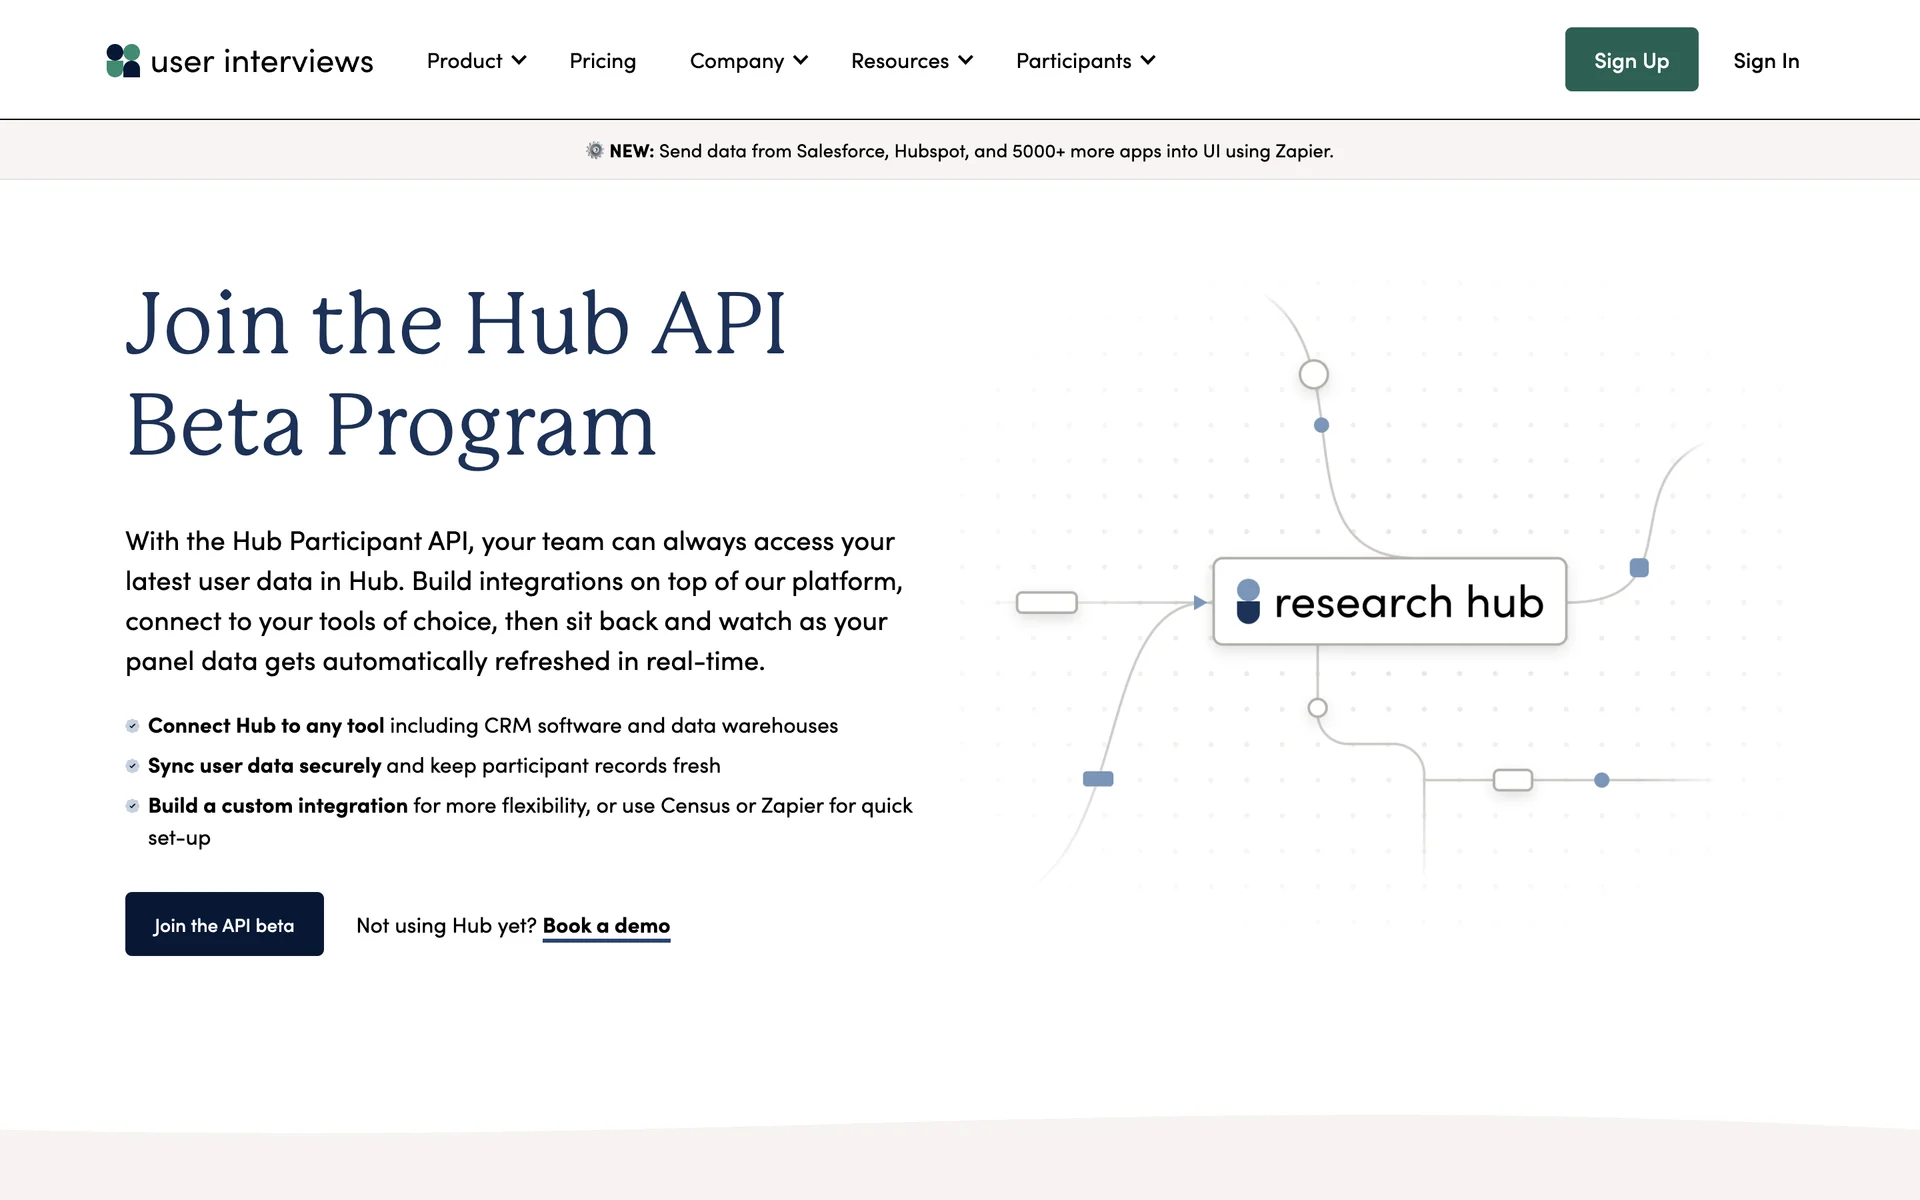The width and height of the screenshot is (1920, 1200).
Task: Click the Sign In link
Action: 1765,61
